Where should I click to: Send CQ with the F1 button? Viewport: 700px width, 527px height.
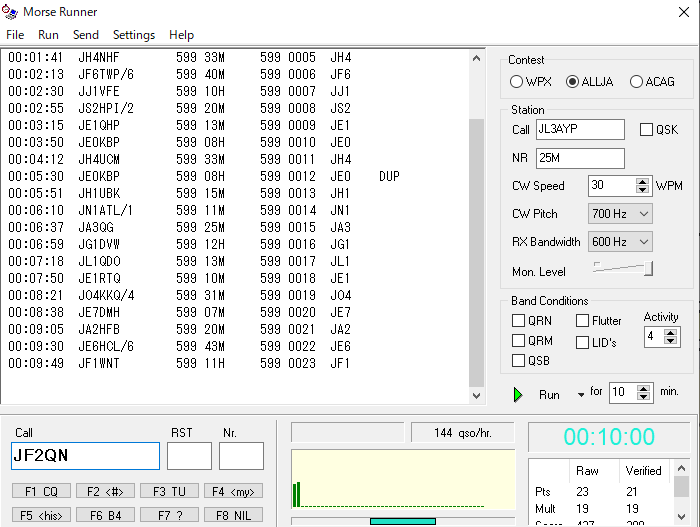click(x=41, y=491)
